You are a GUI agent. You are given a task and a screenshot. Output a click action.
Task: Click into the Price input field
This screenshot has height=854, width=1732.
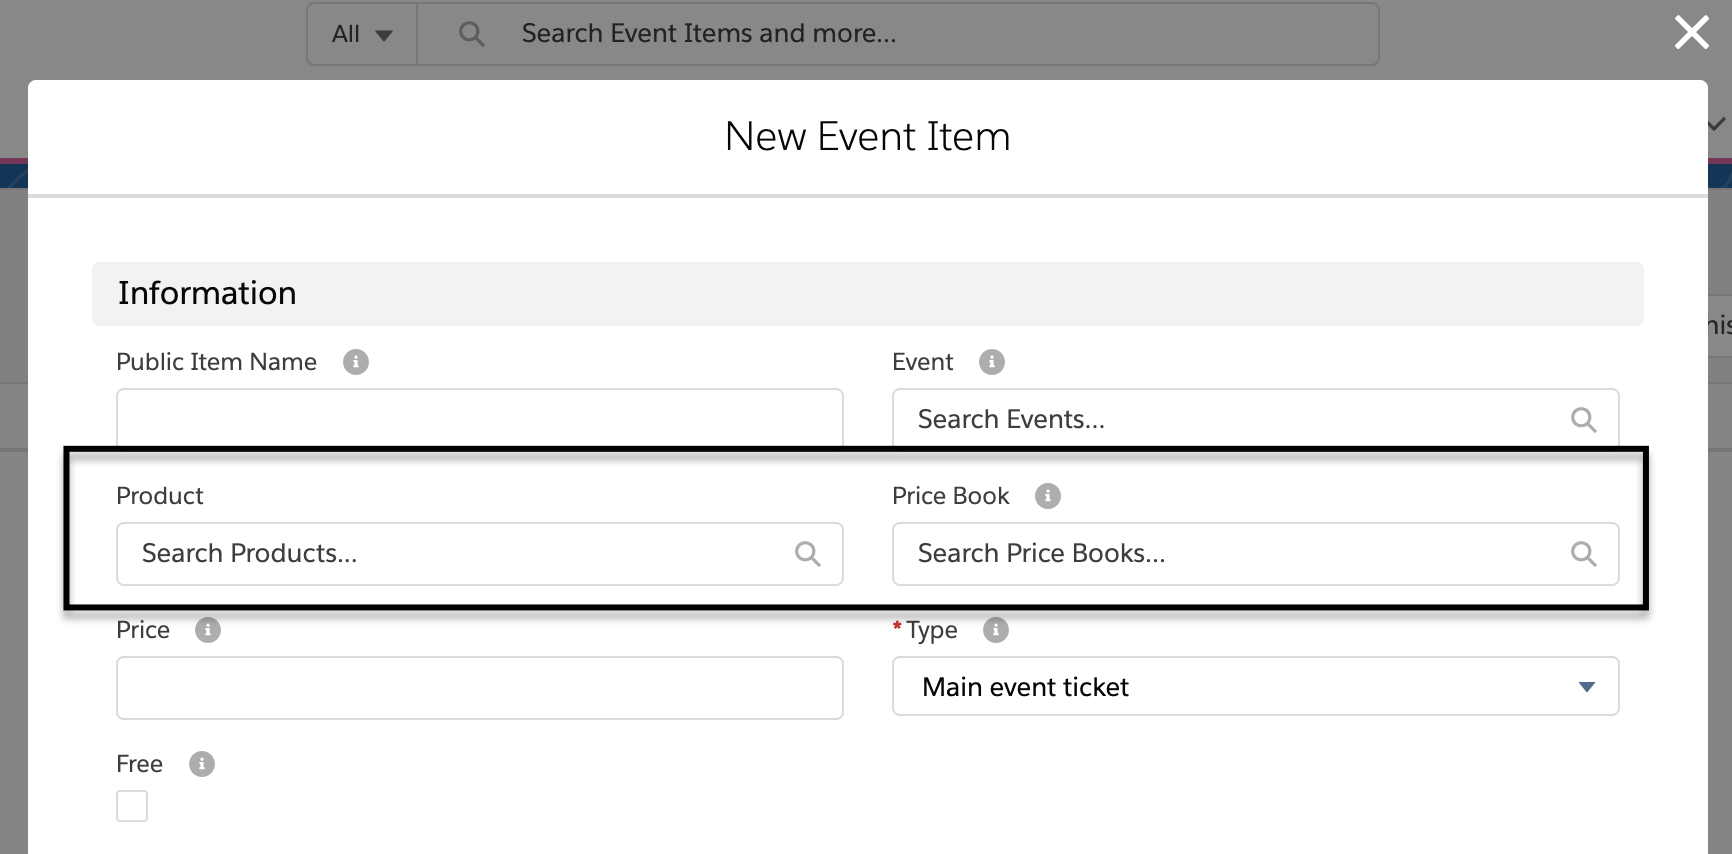point(480,688)
